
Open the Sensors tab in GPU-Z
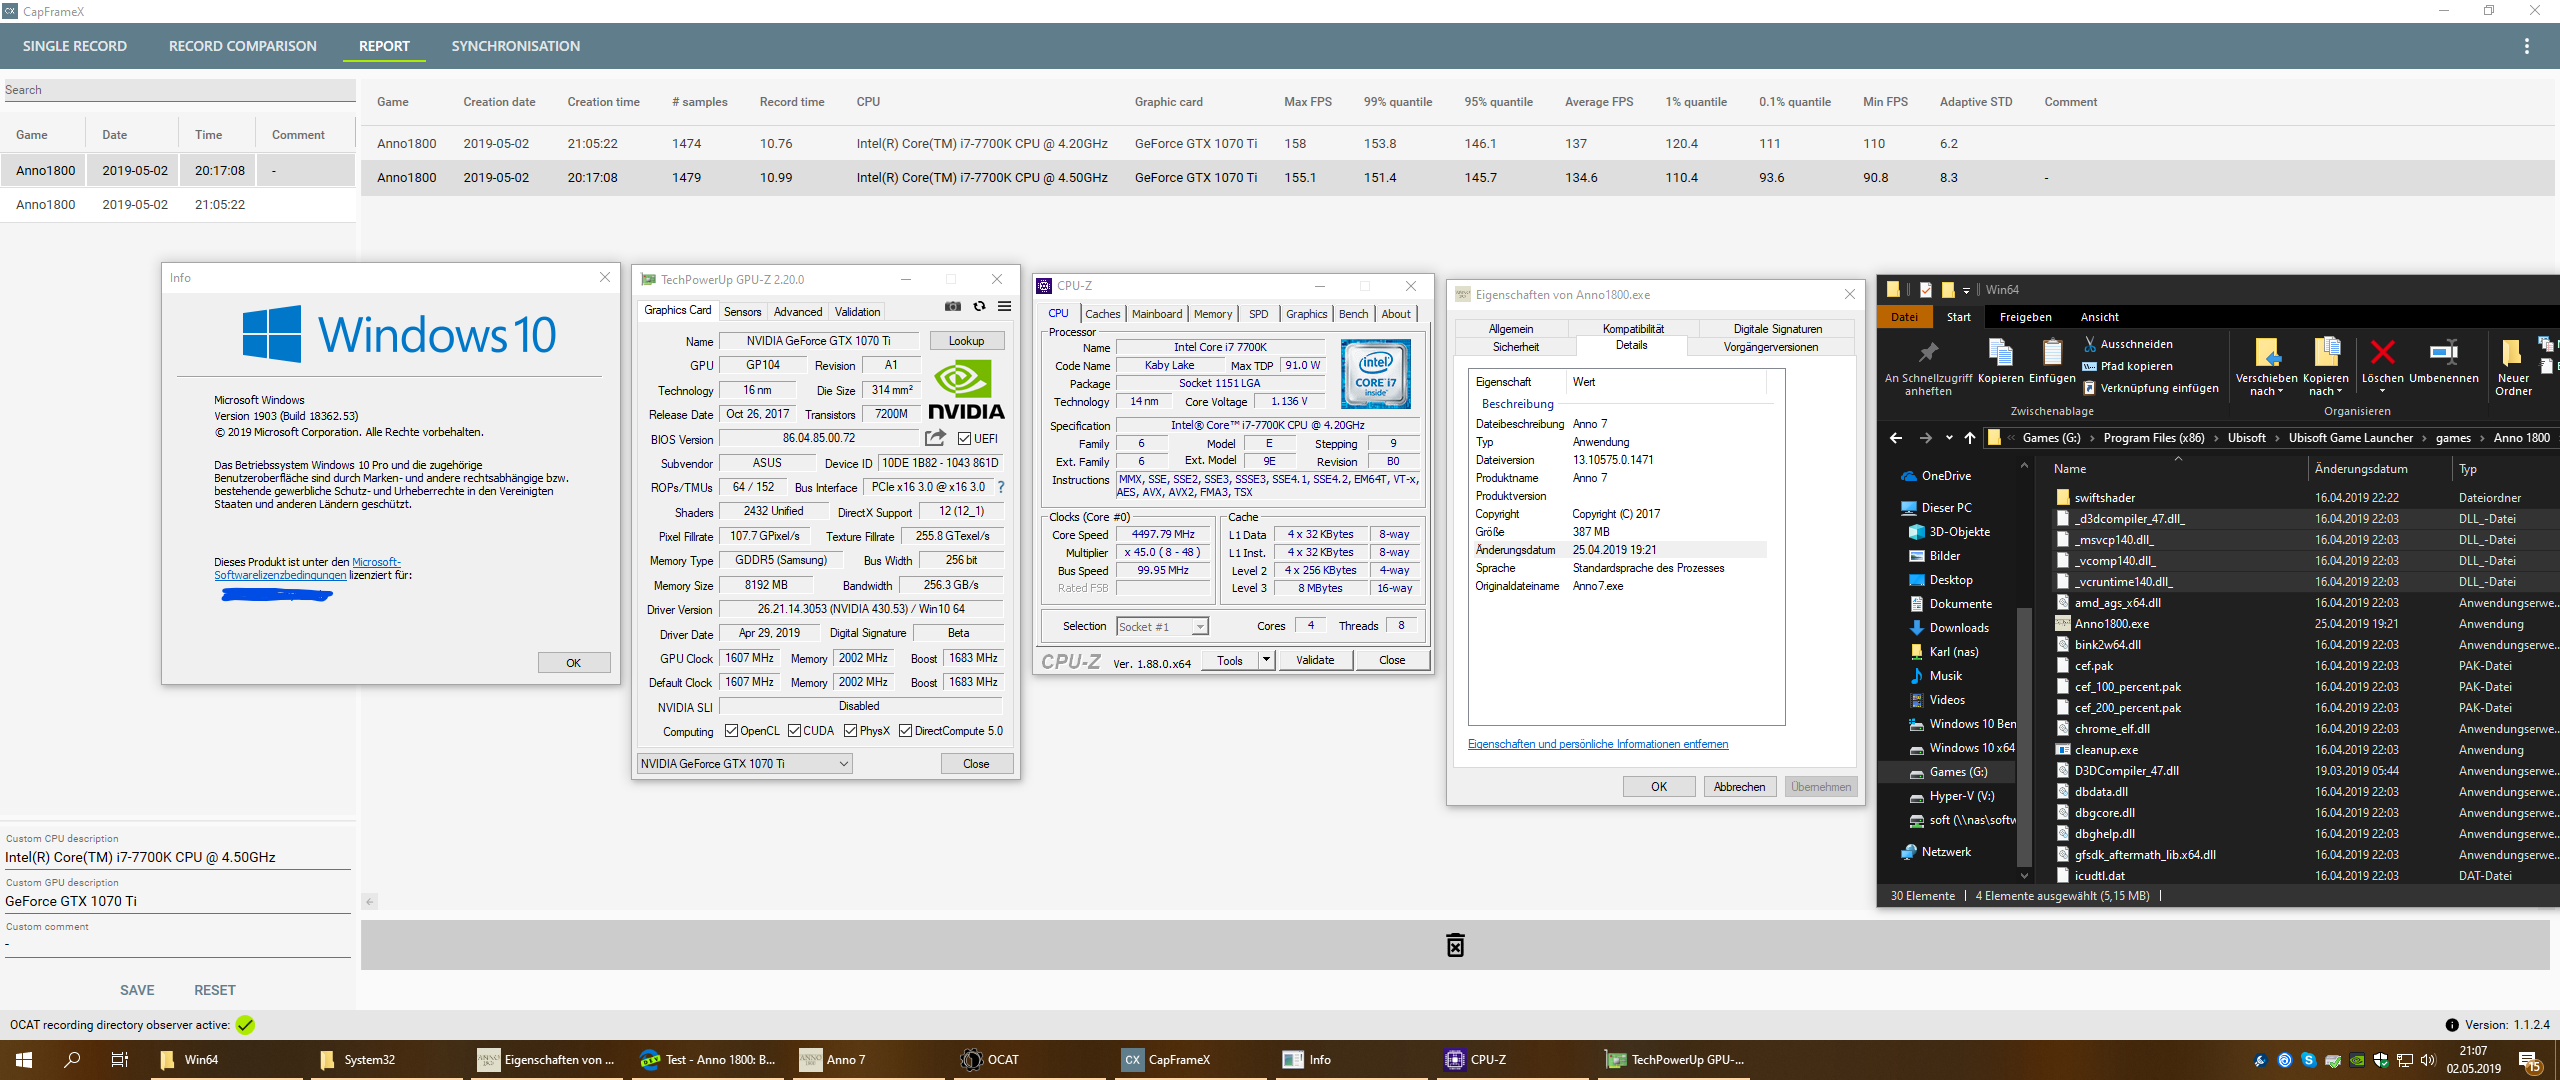click(742, 312)
